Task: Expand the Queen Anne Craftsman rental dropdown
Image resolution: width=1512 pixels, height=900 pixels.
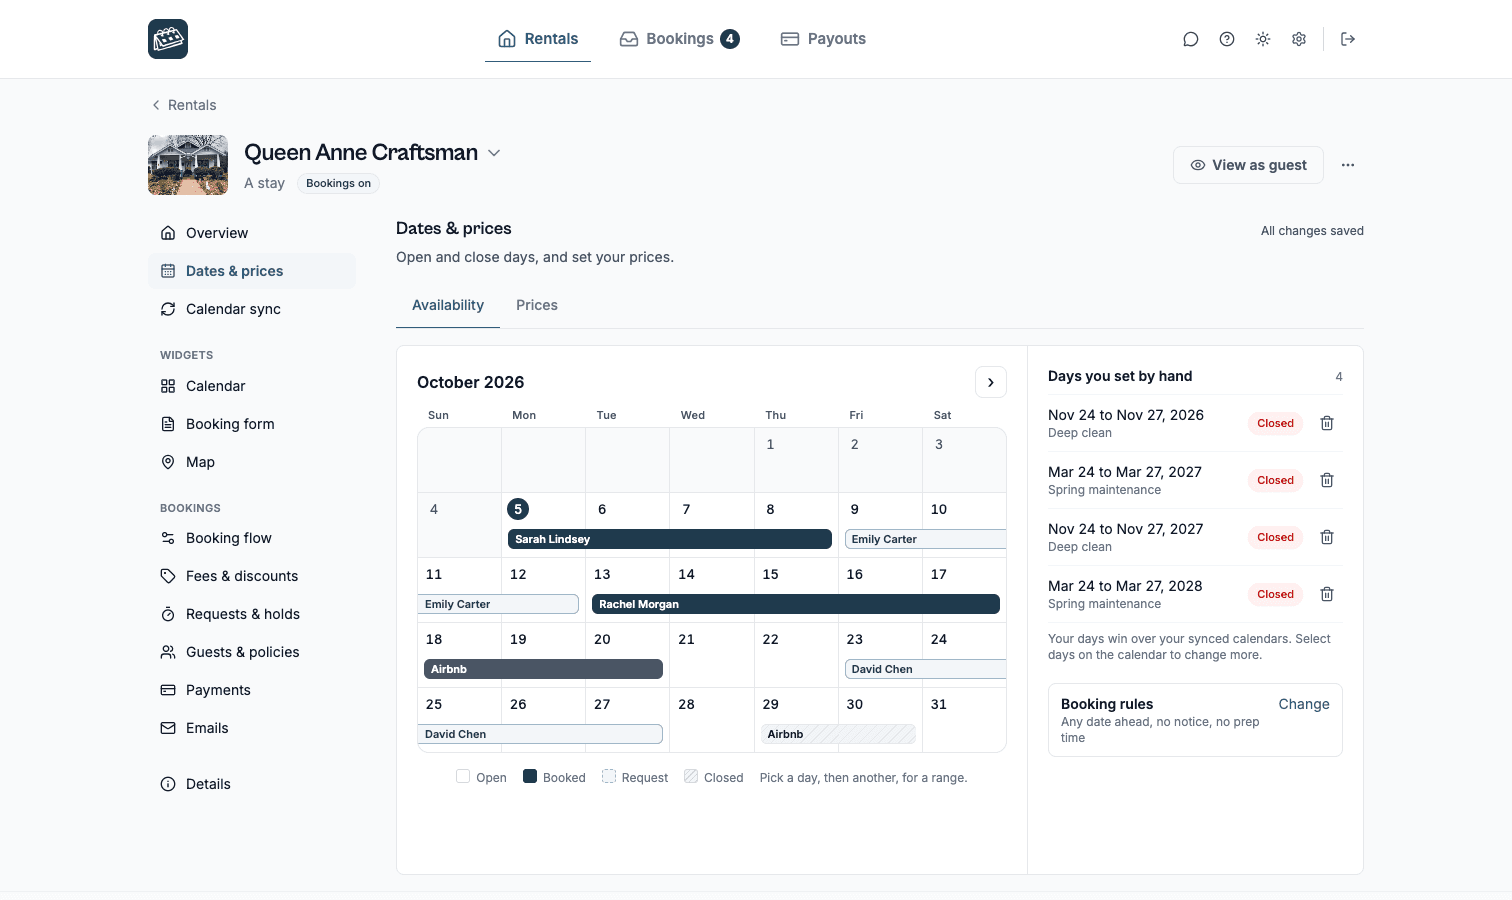Action: point(494,153)
